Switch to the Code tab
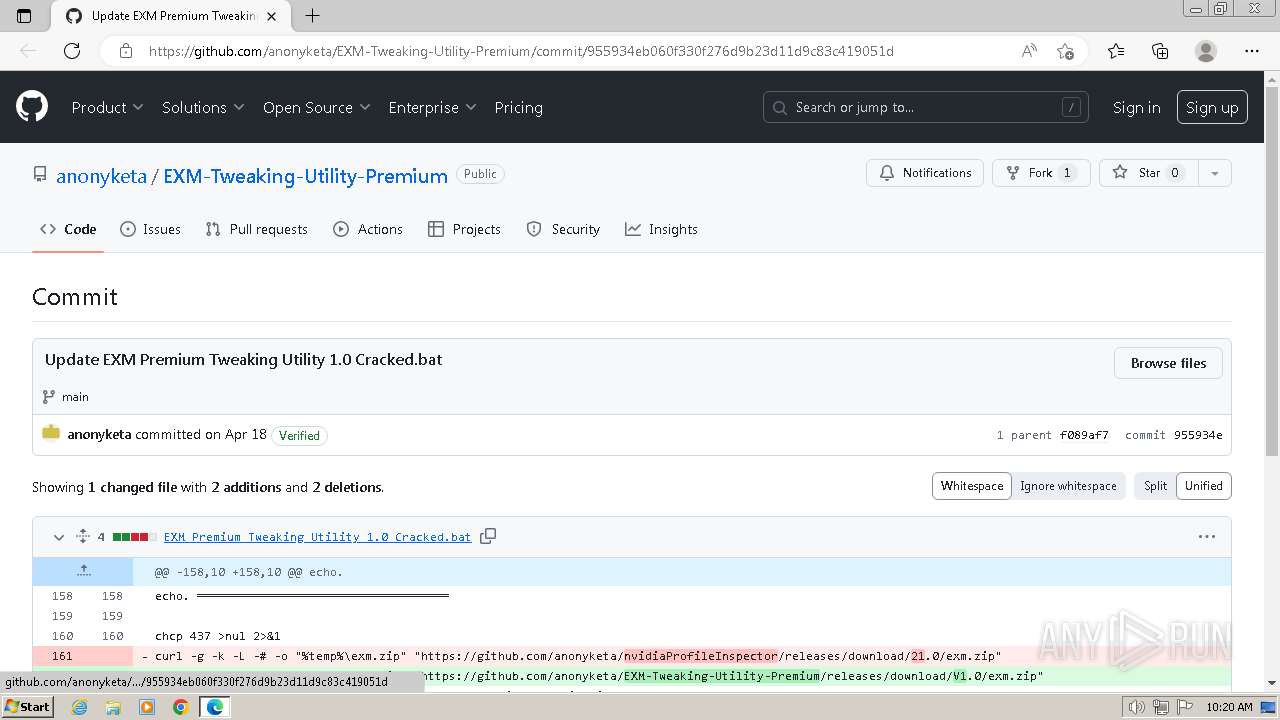The height and width of the screenshot is (720, 1280). pyautogui.click(x=68, y=229)
